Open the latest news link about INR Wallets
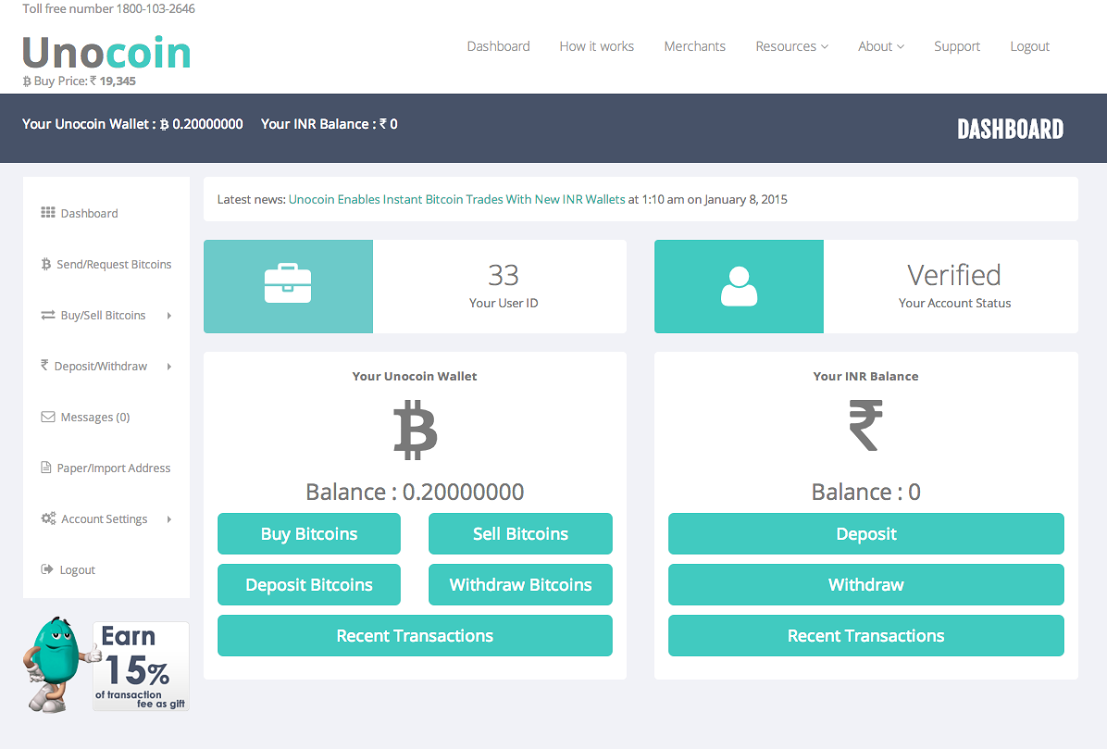The image size is (1107, 749). (x=457, y=199)
